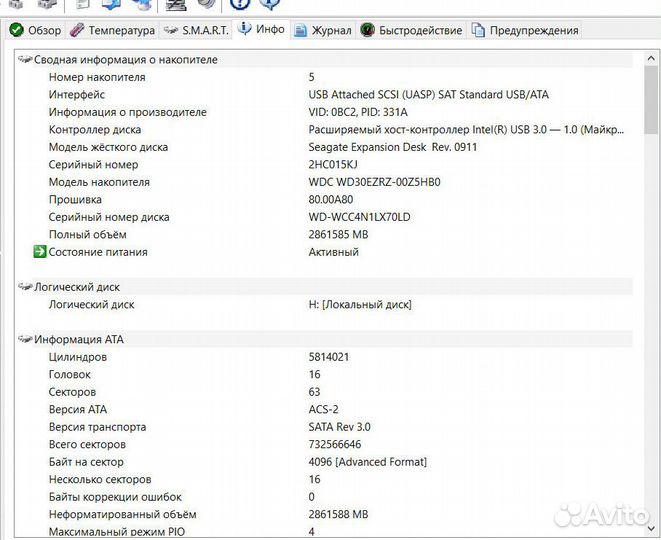Select the Головок row label
This screenshot has width=661, height=540.
click(x=70, y=375)
